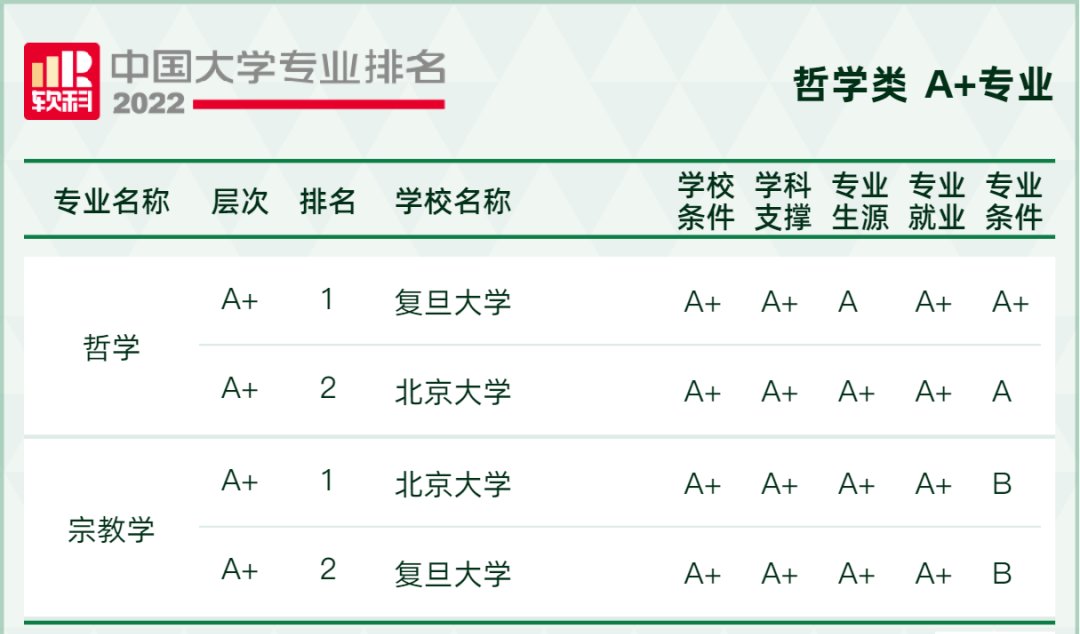Click the 学科支撑 column header

[783, 201]
